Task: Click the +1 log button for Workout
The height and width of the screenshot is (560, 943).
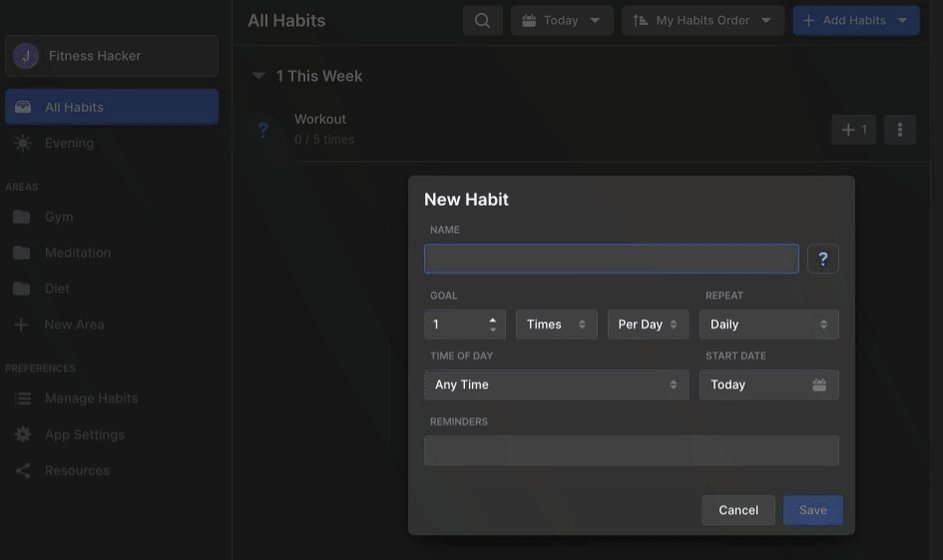Action: click(853, 130)
